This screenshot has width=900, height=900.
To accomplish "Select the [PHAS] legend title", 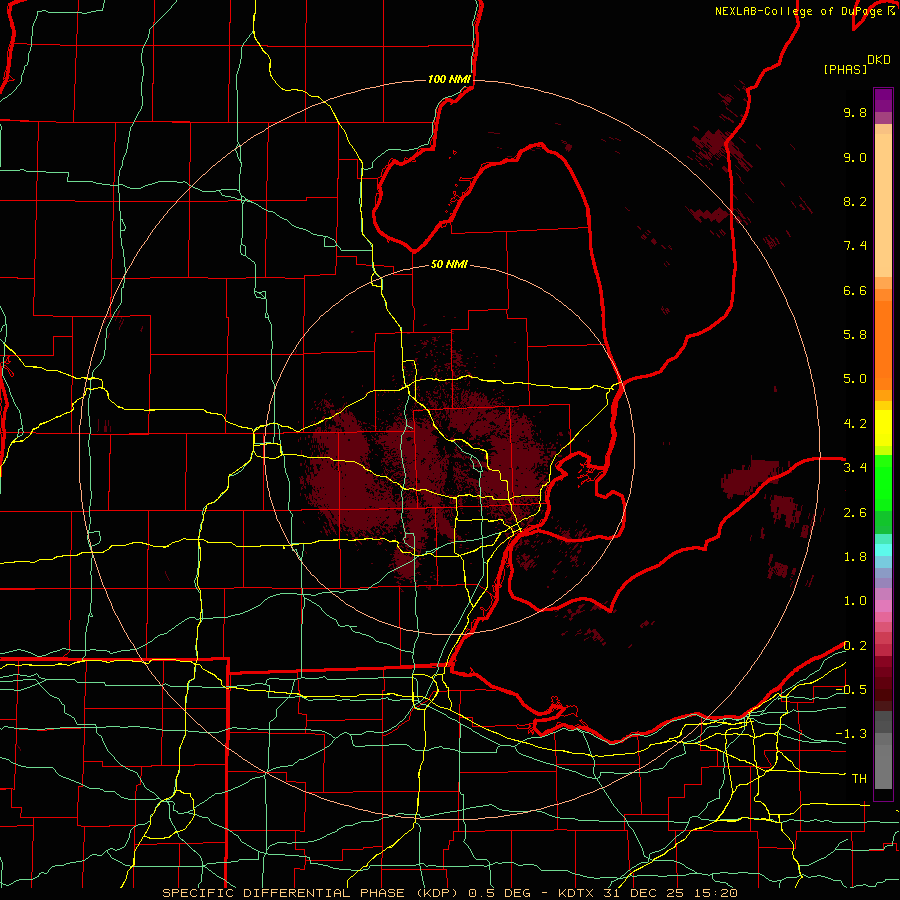I will 845,69.
